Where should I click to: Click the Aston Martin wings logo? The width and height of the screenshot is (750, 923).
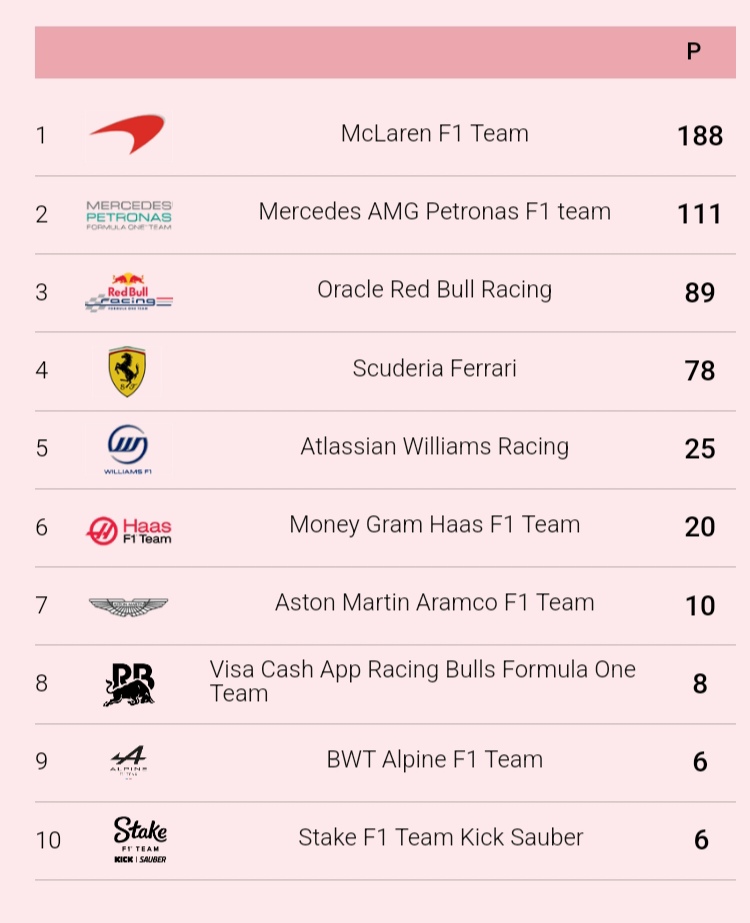[x=128, y=606]
